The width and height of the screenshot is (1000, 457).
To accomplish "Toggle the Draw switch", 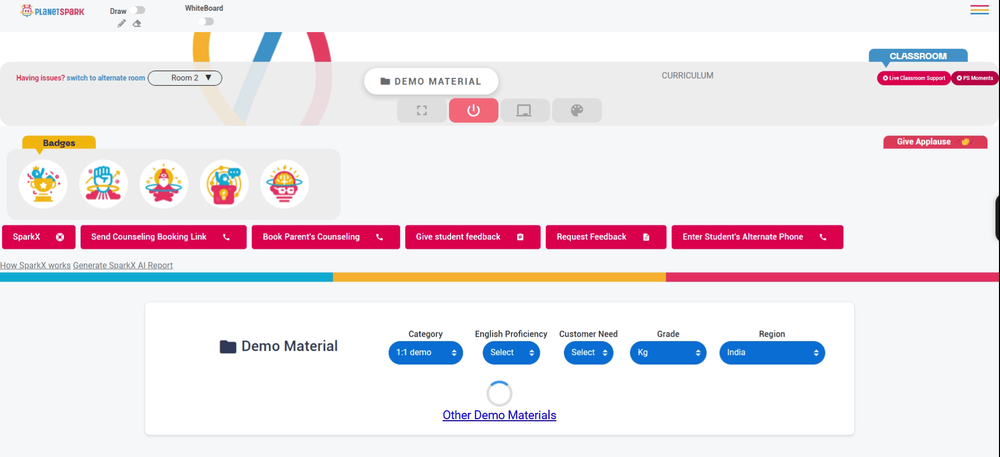I will pyautogui.click(x=137, y=10).
